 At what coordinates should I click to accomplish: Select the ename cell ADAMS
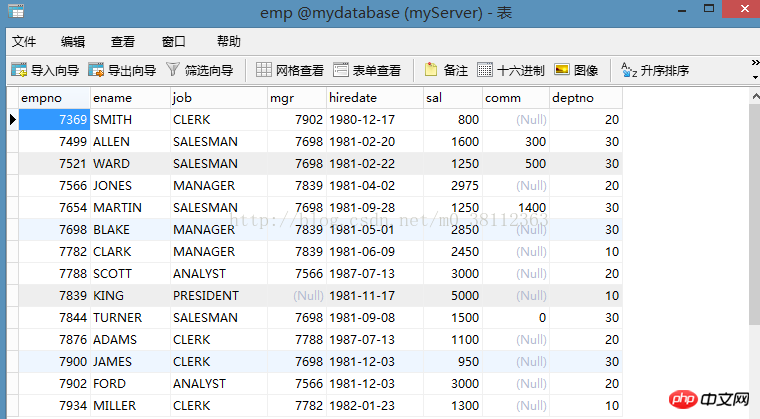click(x=130, y=339)
